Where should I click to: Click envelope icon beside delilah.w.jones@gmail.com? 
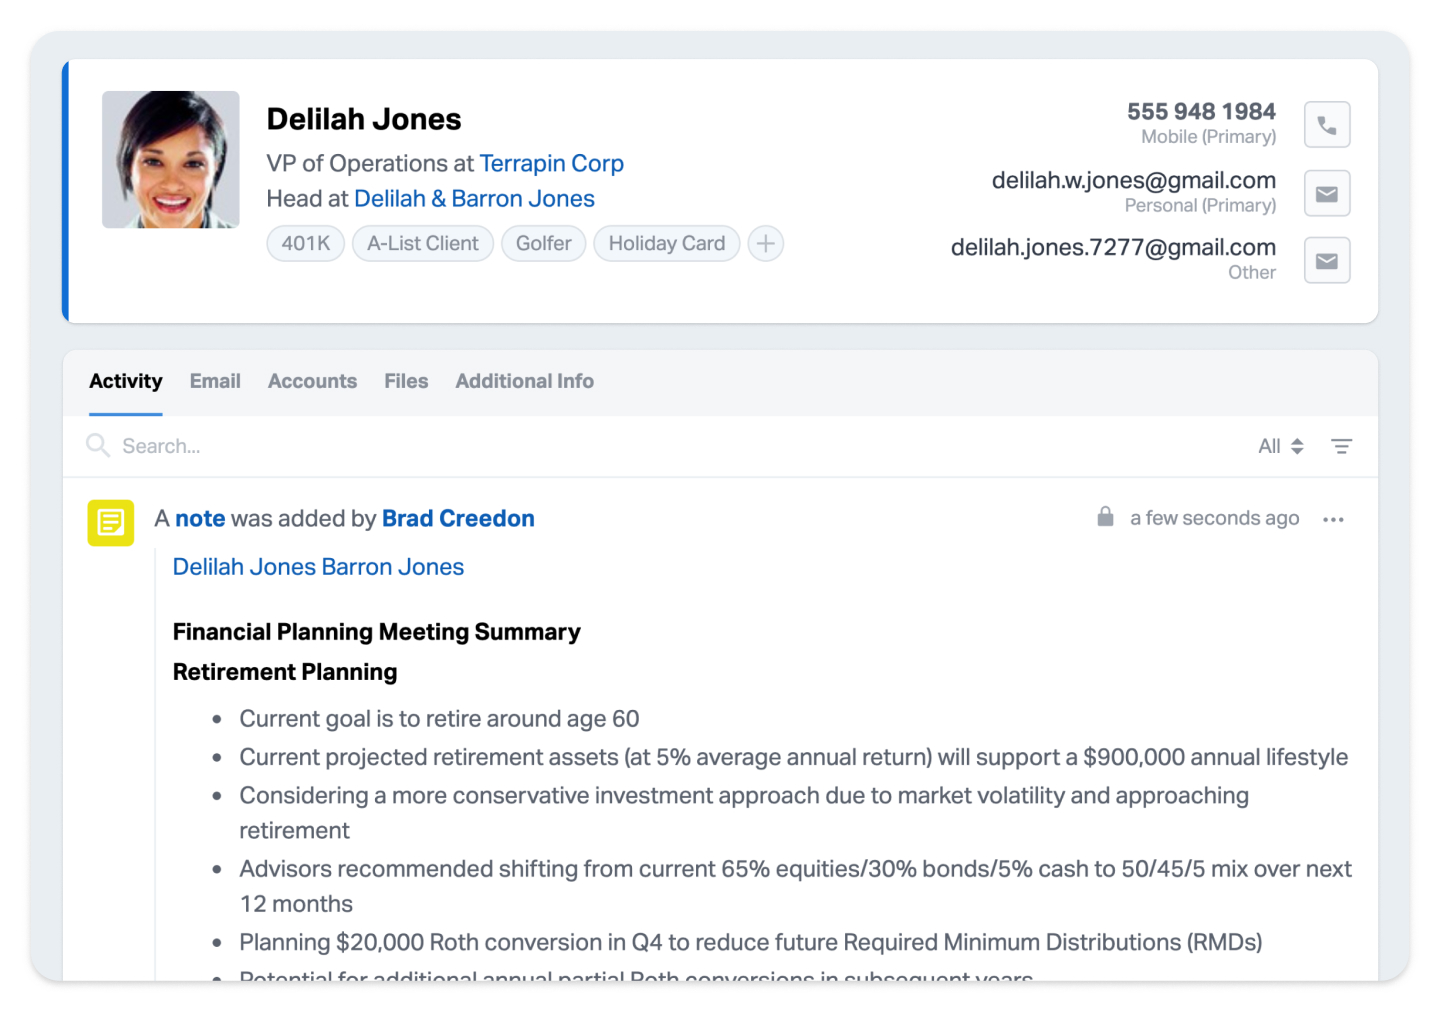point(1326,194)
